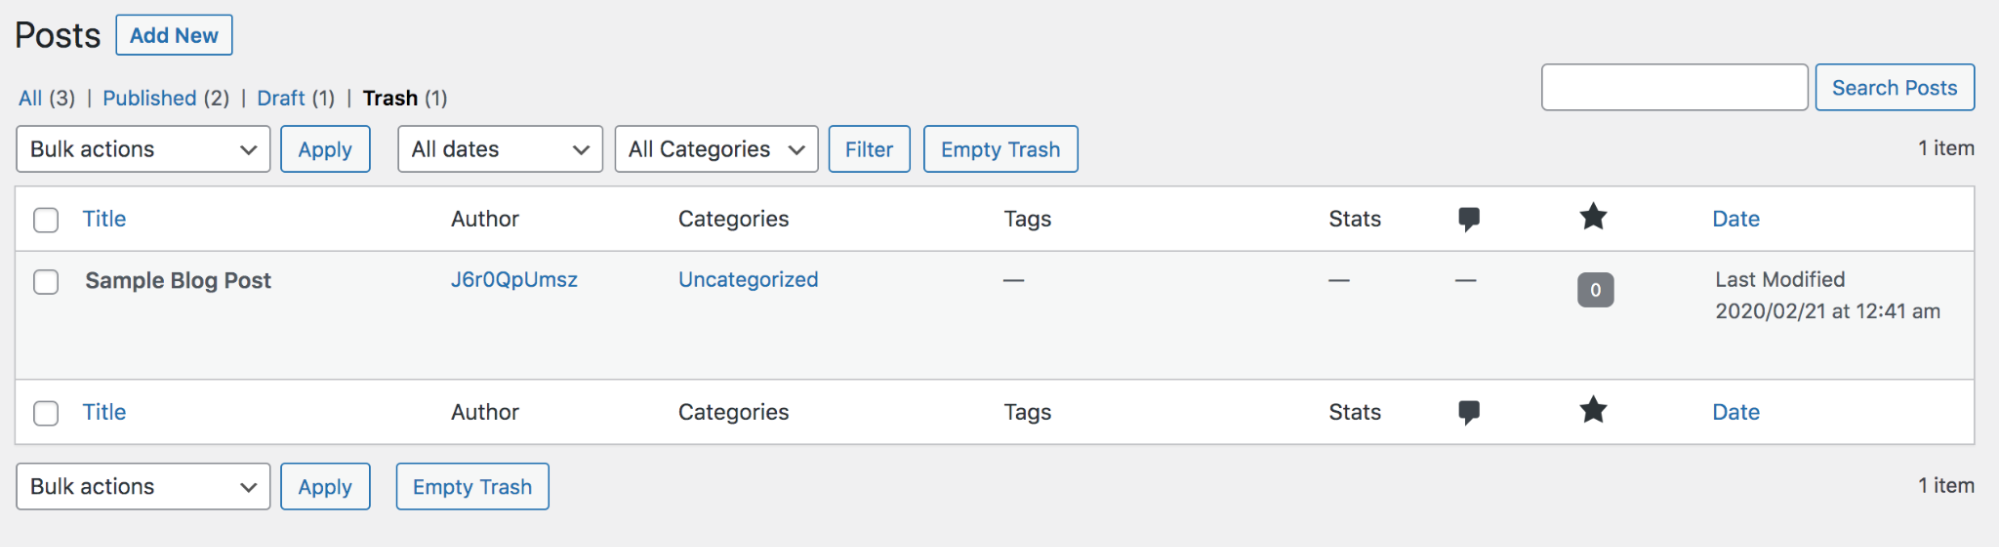Sort posts by the Date column header
Image resolution: width=1999 pixels, height=547 pixels.
(1736, 219)
